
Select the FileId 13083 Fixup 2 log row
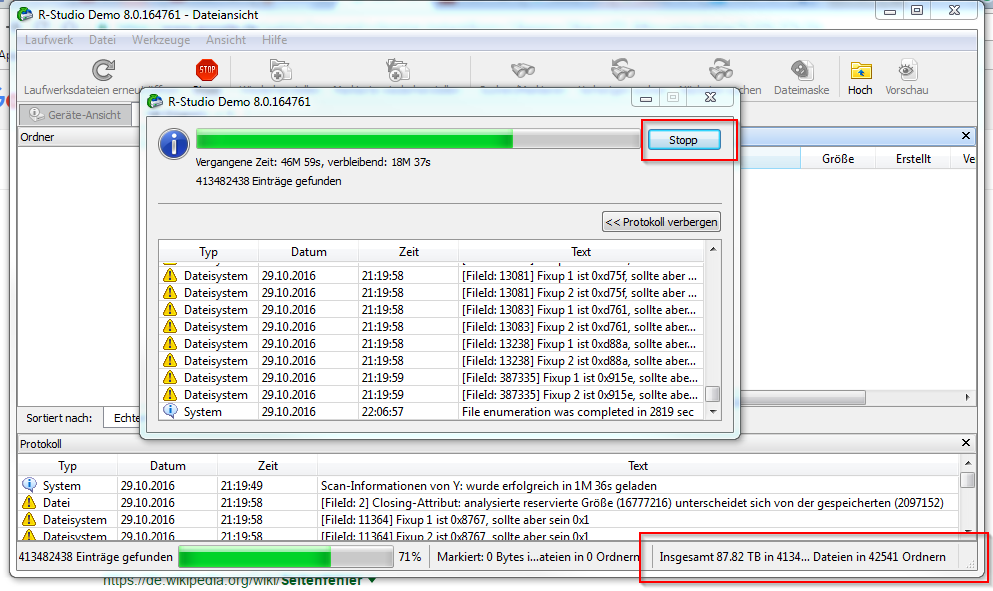[431, 327]
